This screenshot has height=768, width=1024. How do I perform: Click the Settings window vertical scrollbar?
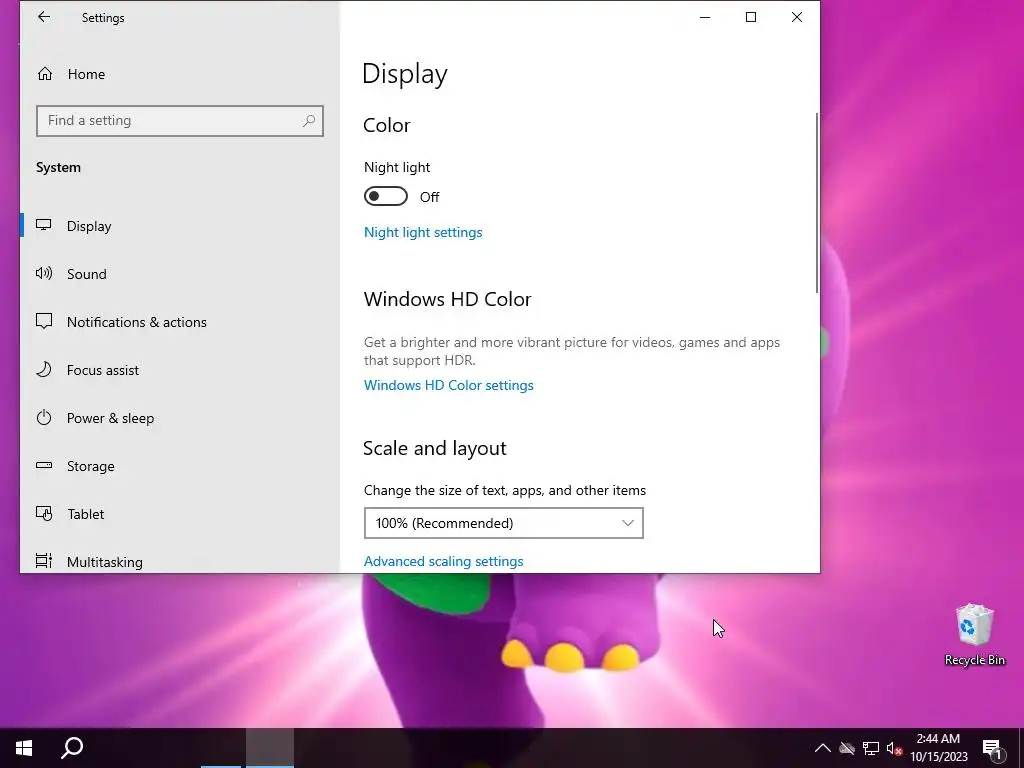click(816, 202)
